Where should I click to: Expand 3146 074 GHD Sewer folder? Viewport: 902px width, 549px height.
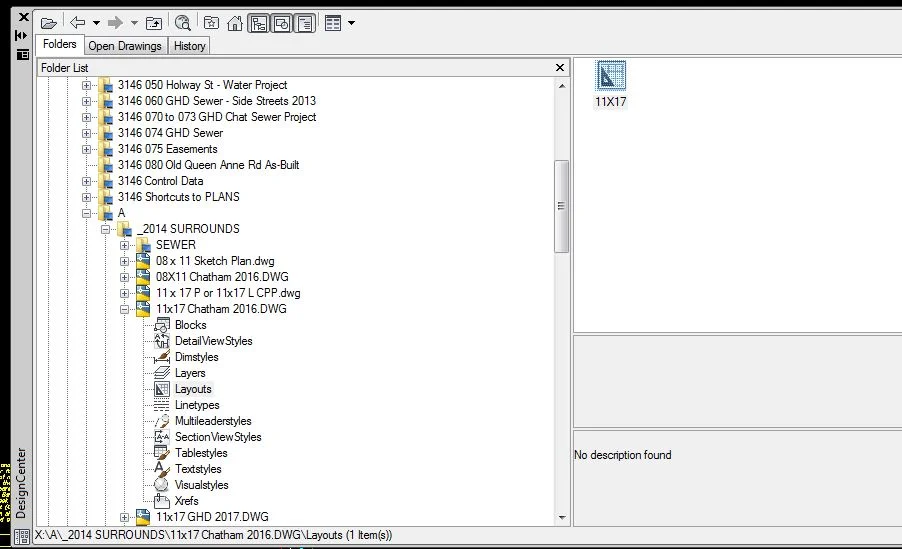[86, 134]
